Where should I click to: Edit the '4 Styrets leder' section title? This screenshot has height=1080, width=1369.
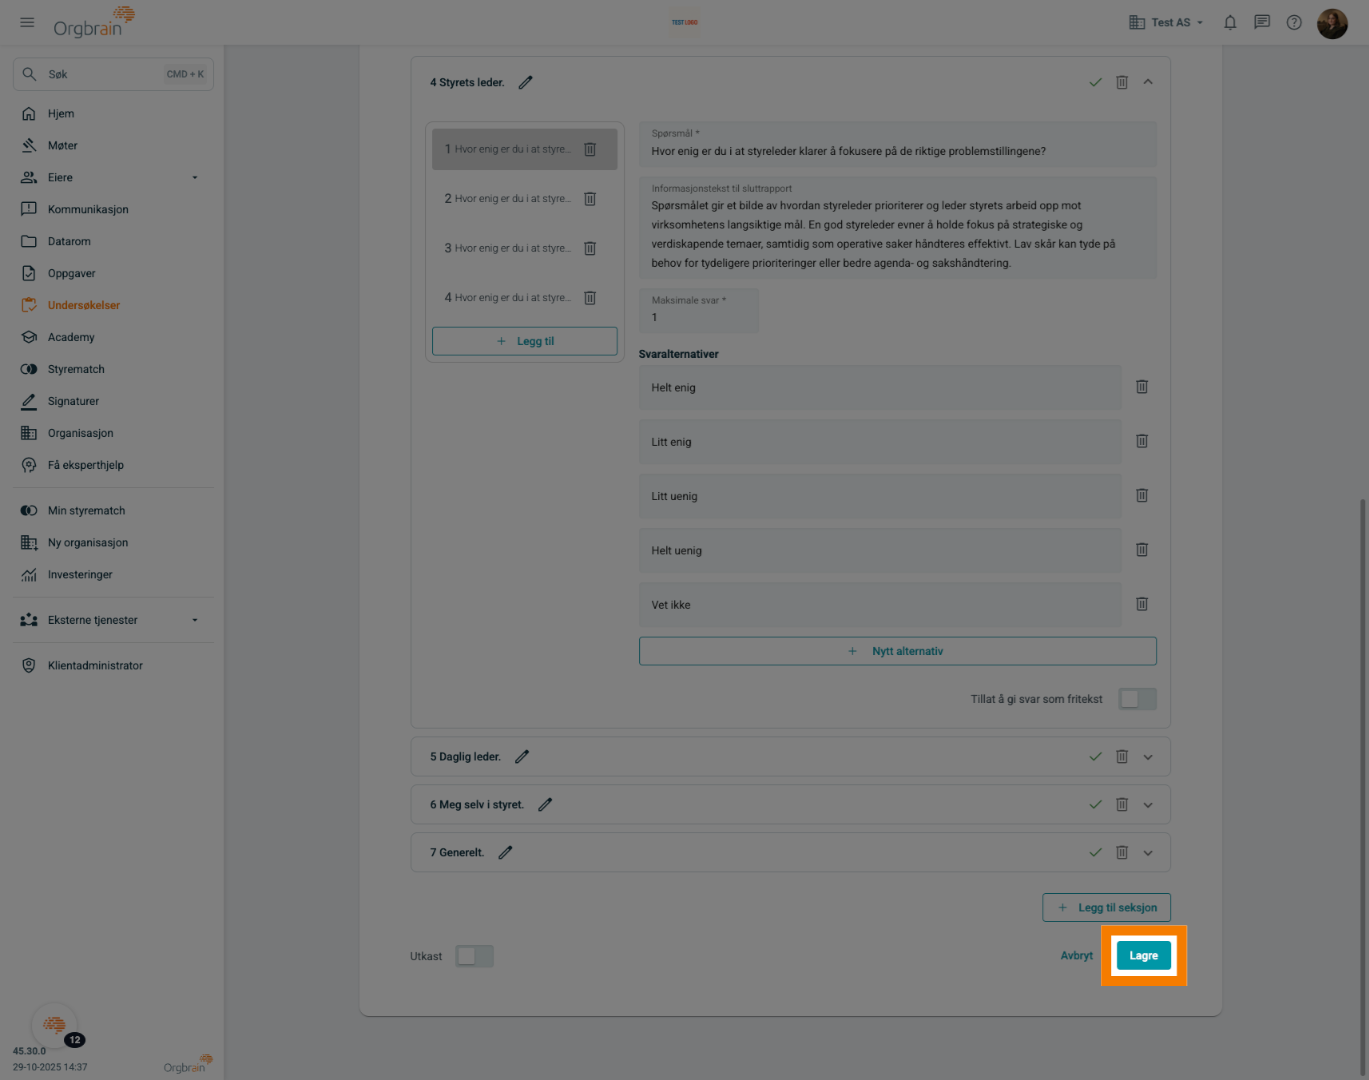tap(525, 83)
